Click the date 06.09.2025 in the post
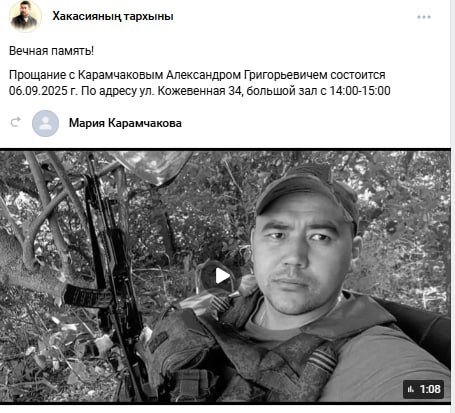 38,91
